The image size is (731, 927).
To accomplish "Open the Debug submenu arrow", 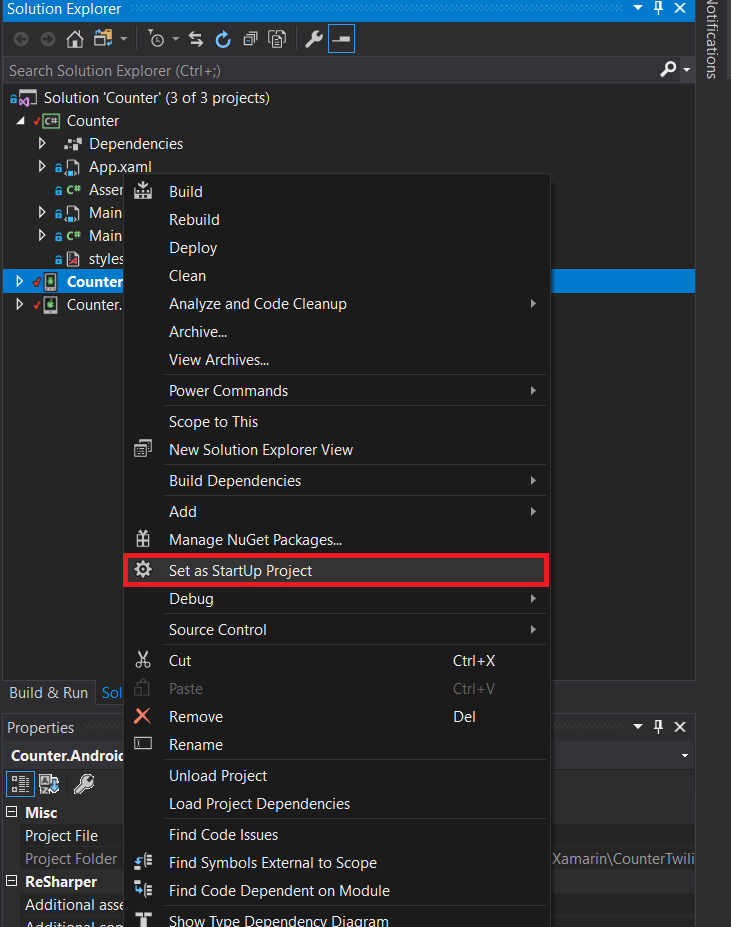I will tap(536, 598).
